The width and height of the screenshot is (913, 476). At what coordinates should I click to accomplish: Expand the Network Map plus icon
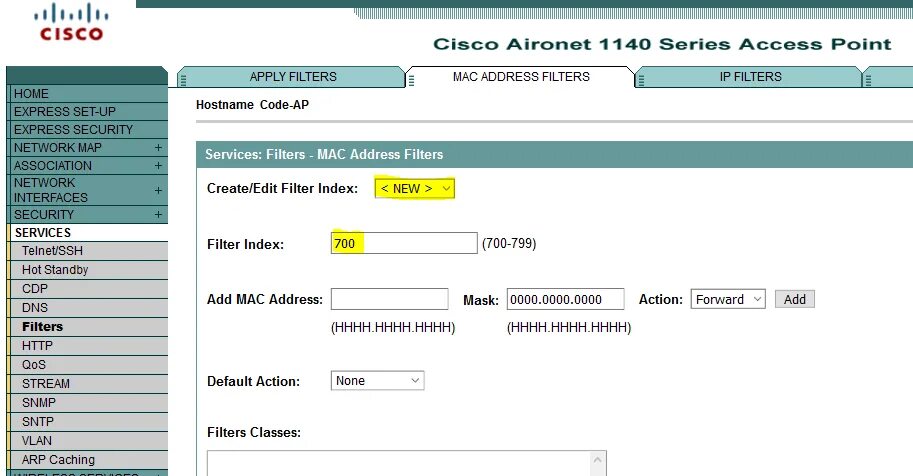pos(158,148)
